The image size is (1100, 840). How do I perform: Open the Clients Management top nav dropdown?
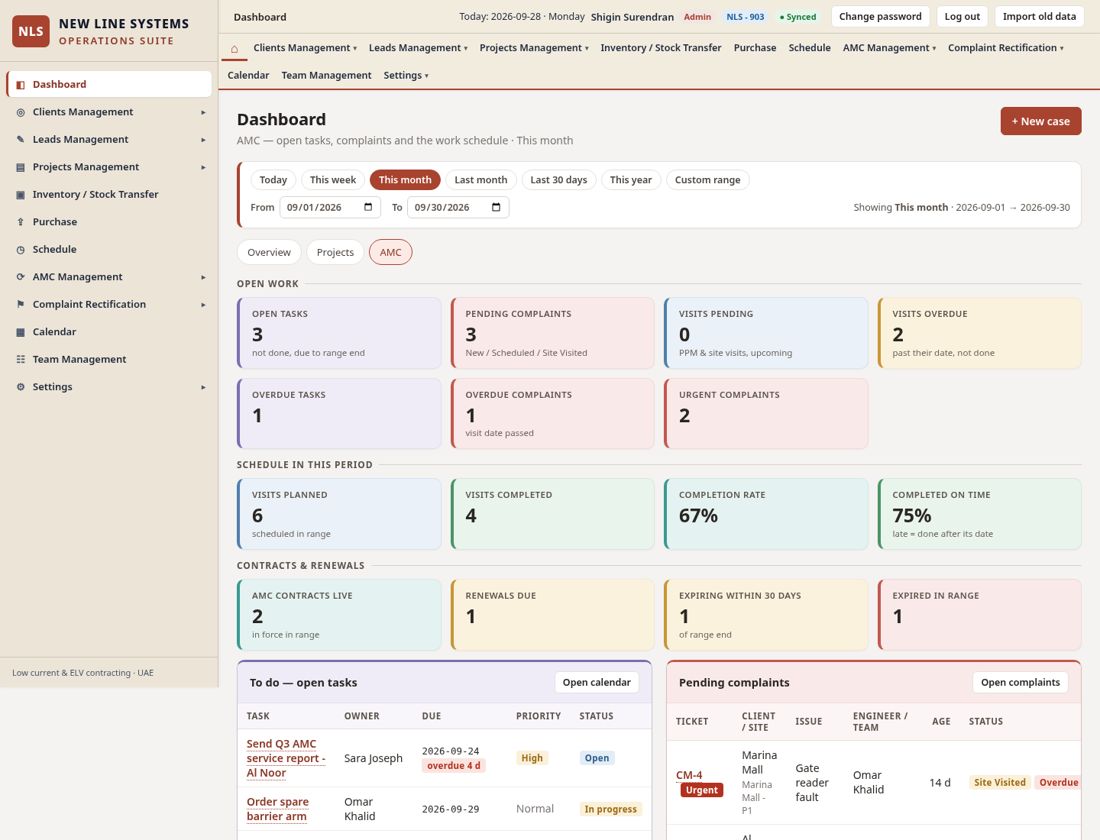[305, 48]
